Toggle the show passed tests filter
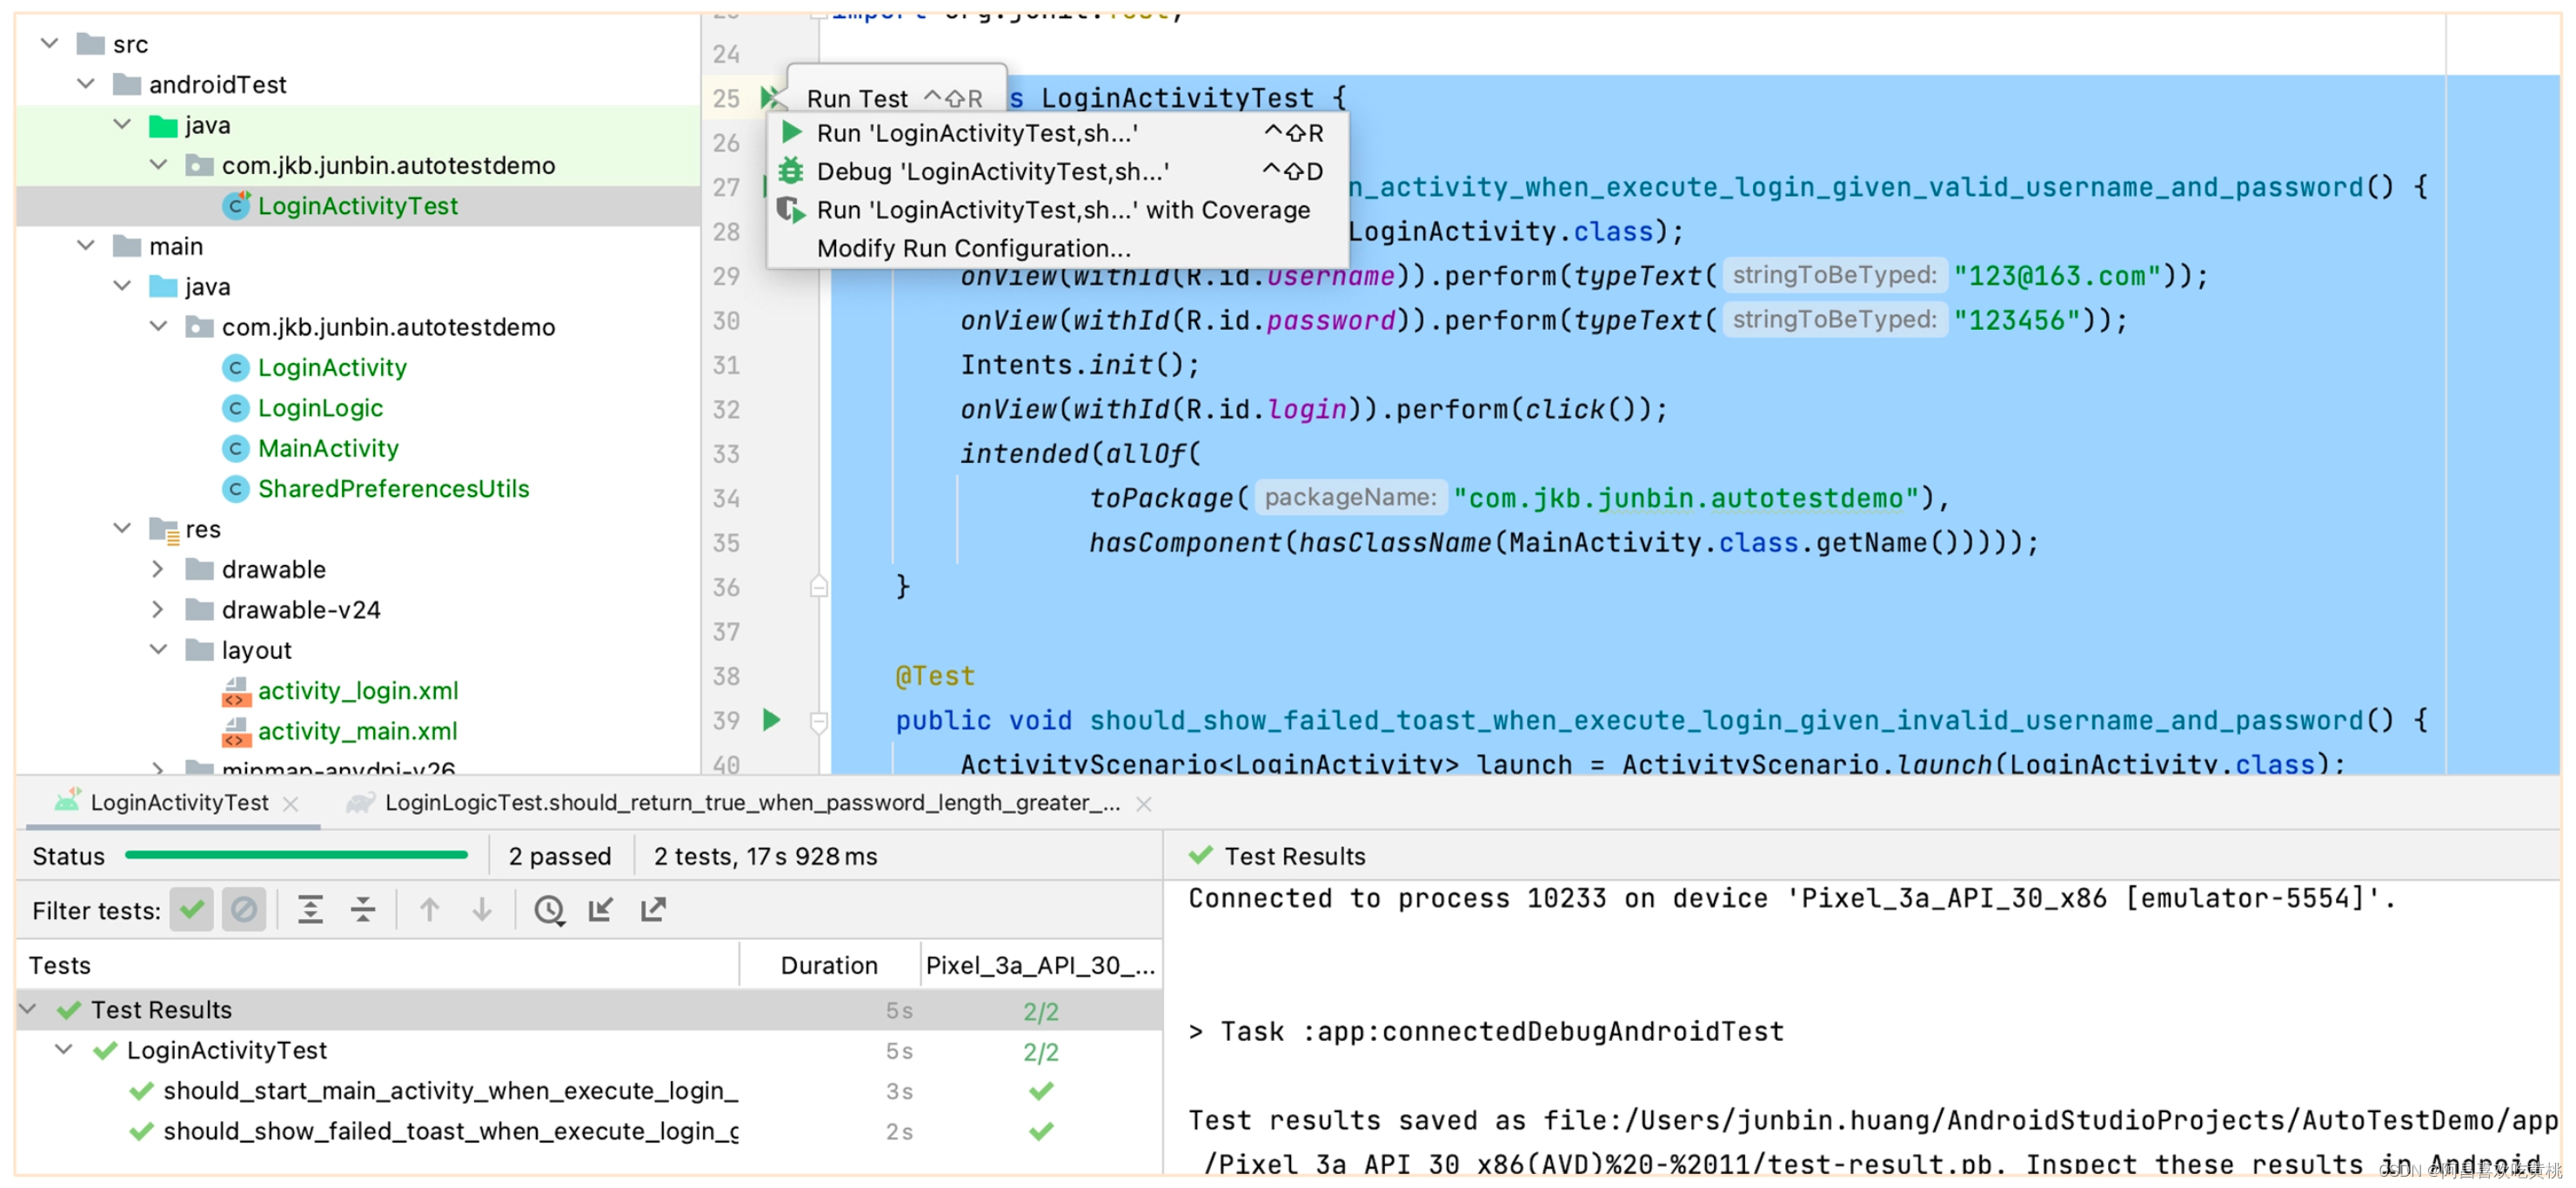The height and width of the screenshot is (1188, 2576). coord(192,910)
